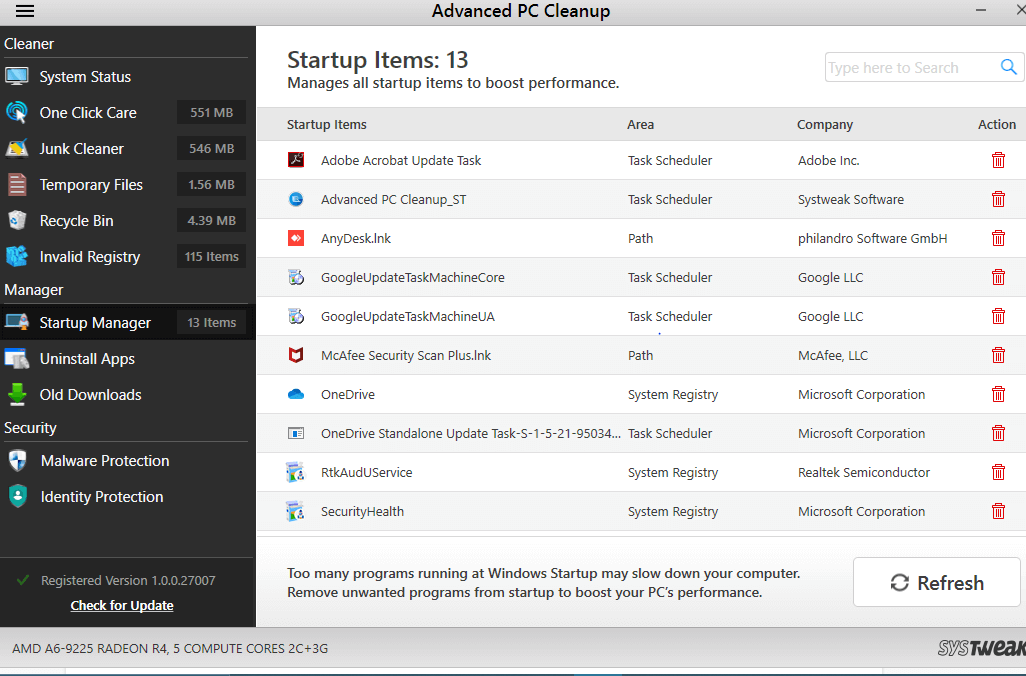Remove AnyDesk.lnk from startup
This screenshot has height=676, width=1026.
click(x=998, y=238)
